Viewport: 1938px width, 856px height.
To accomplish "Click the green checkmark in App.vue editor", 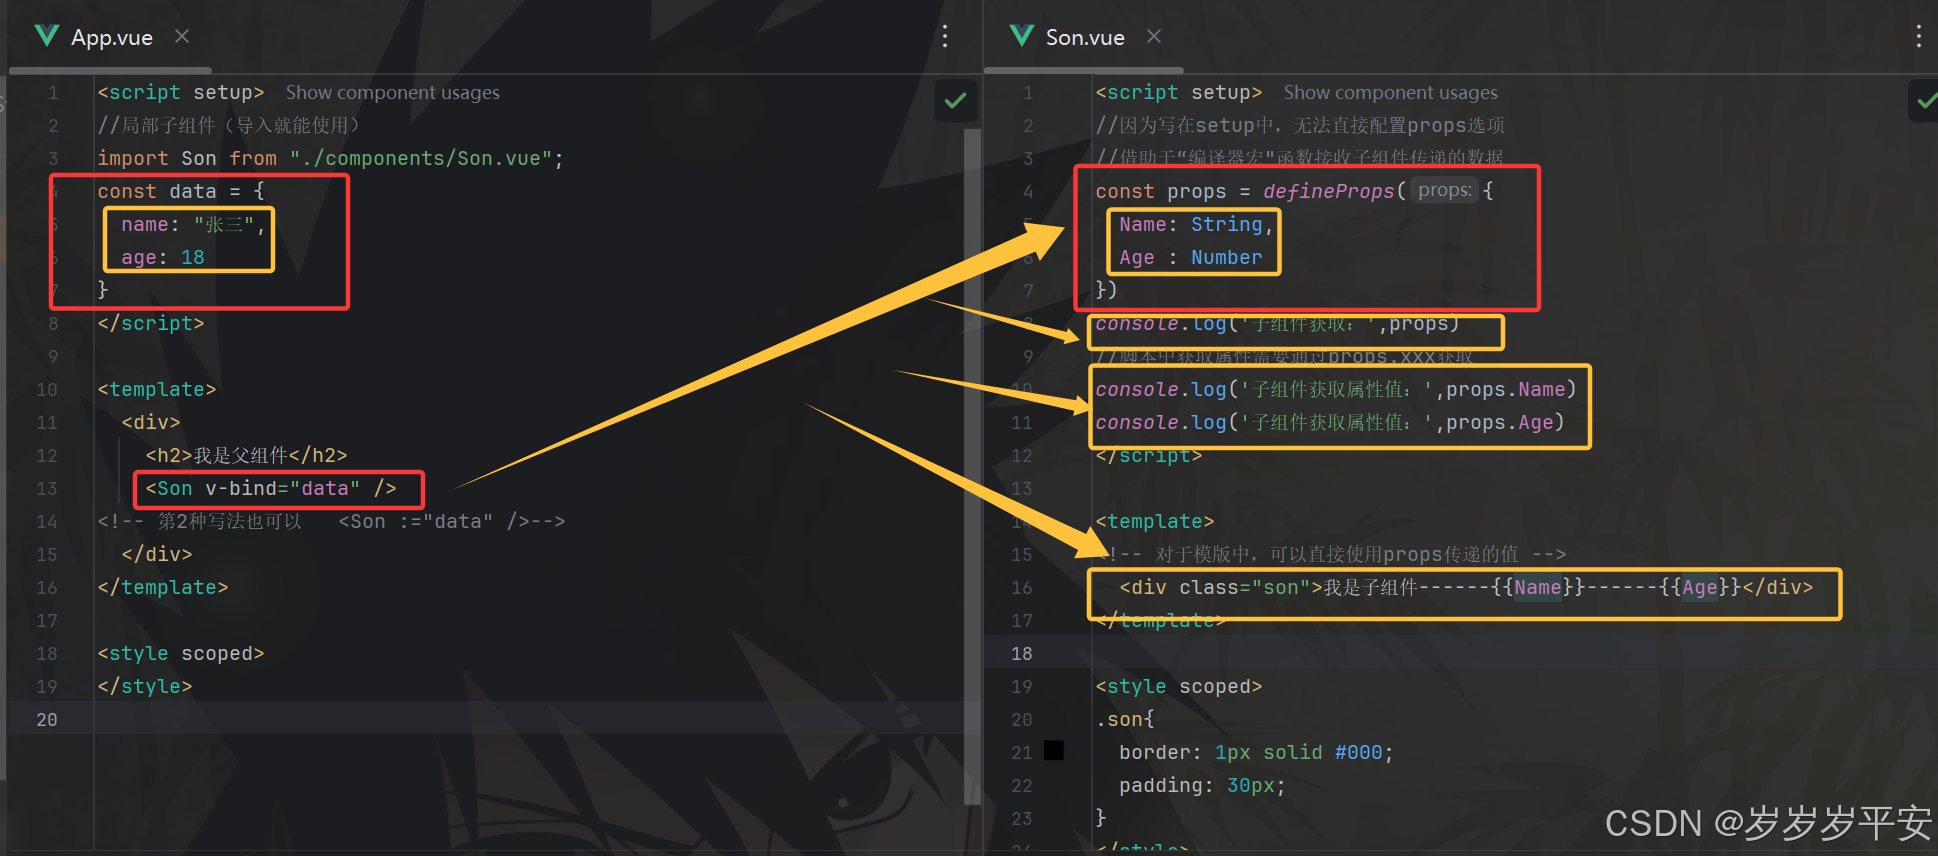I will (956, 100).
